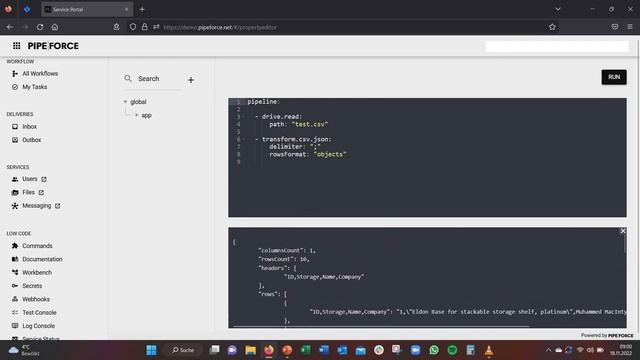Screen dimensions: 640x360
Task: Click in the pipeline code editor
Action: tap(427, 157)
